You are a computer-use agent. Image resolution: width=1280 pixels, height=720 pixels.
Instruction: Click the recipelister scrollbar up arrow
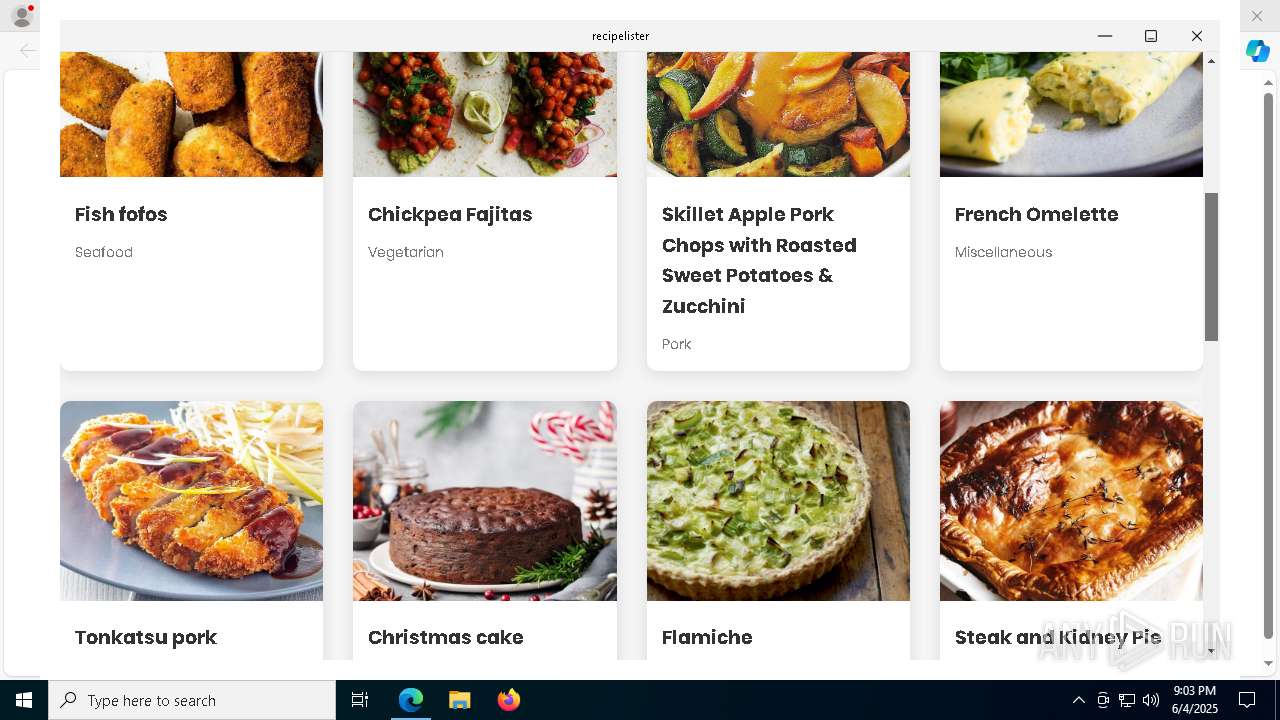(x=1211, y=61)
